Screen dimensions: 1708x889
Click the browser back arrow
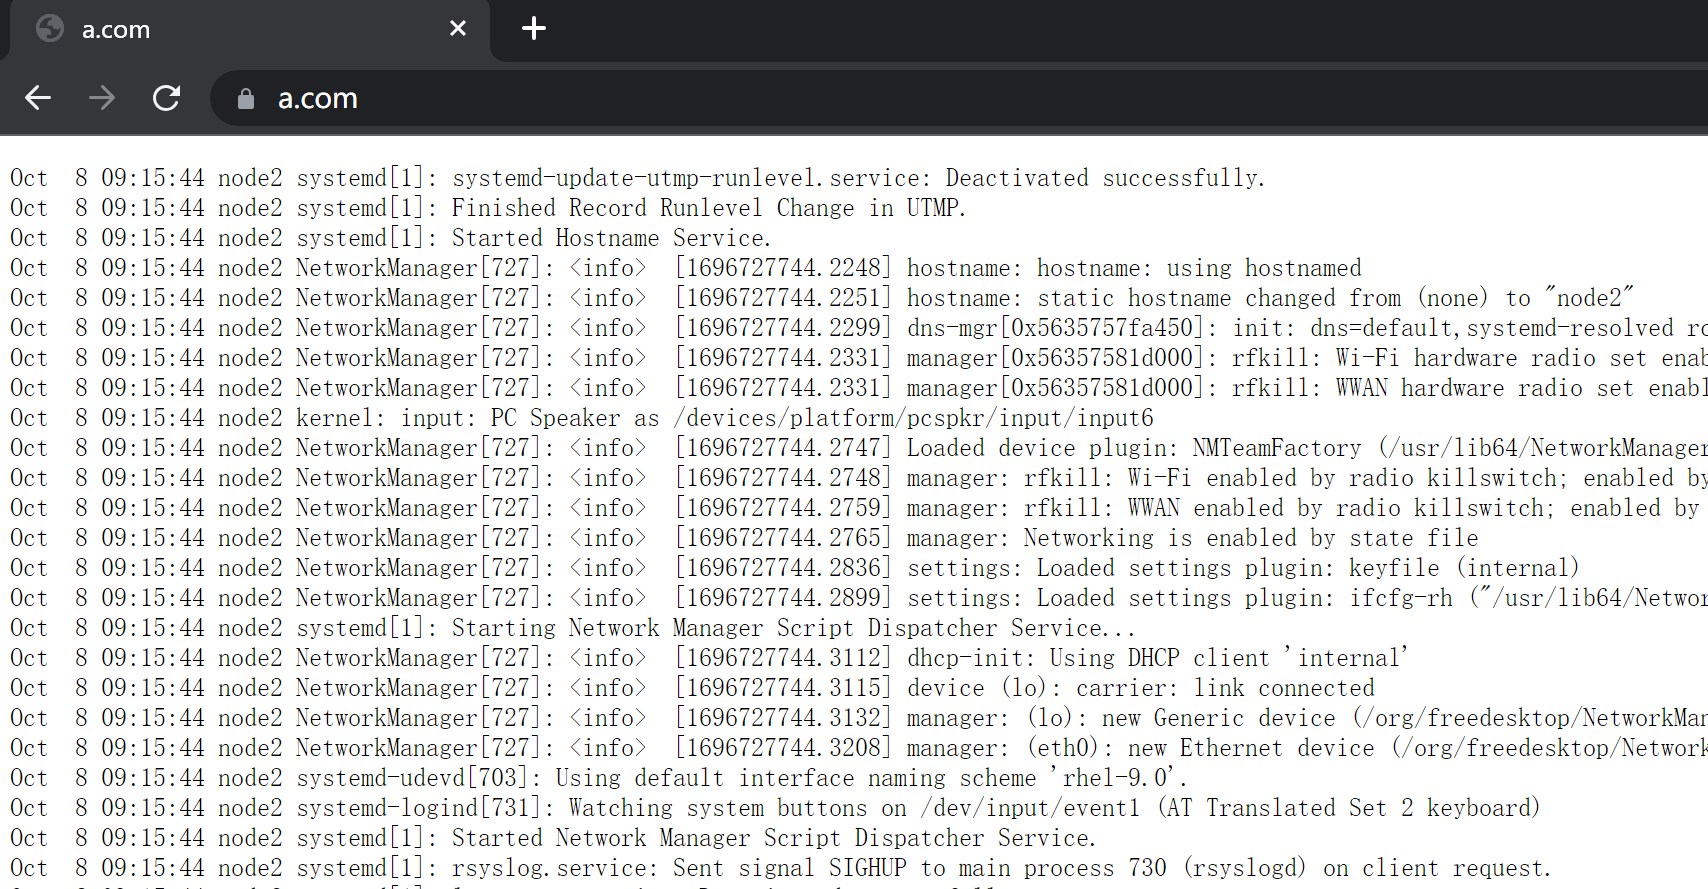click(x=38, y=98)
